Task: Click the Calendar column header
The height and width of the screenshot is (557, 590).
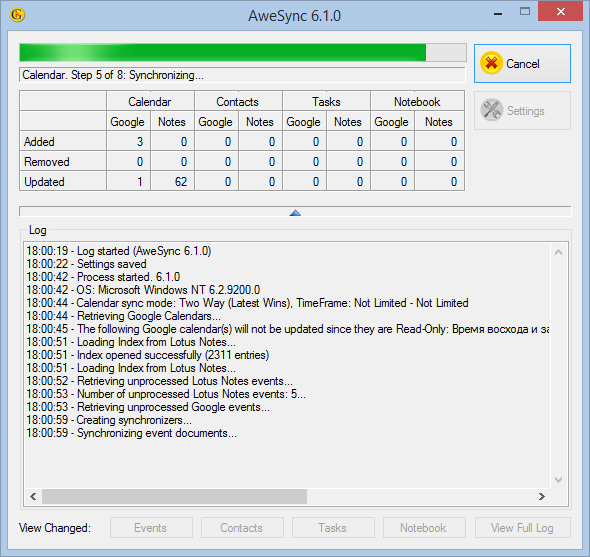Action: (x=150, y=102)
